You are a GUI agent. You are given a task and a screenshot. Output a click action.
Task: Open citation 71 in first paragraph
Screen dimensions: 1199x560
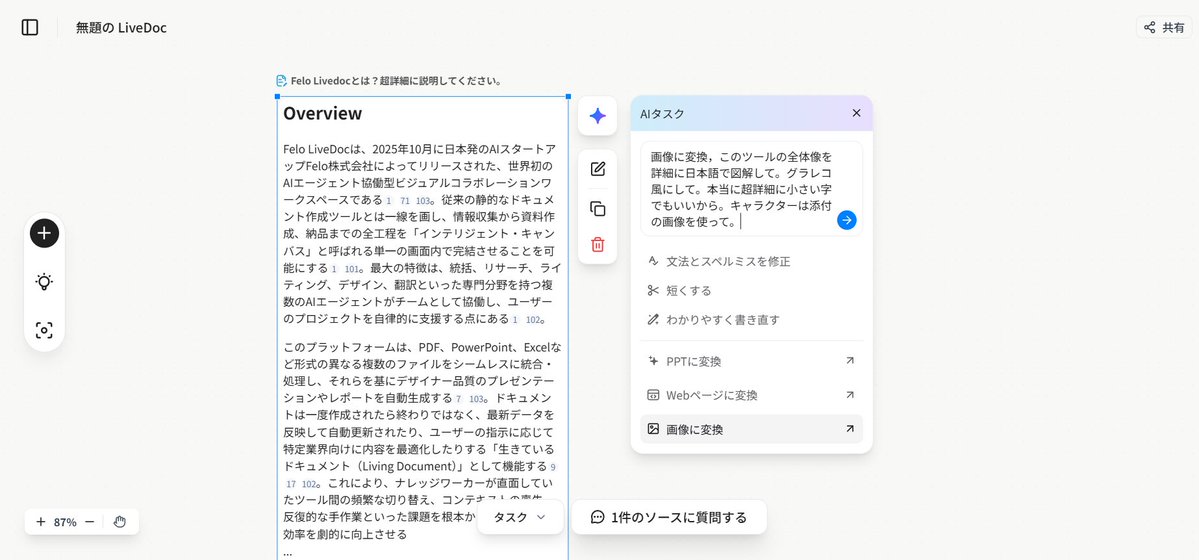tap(405, 201)
